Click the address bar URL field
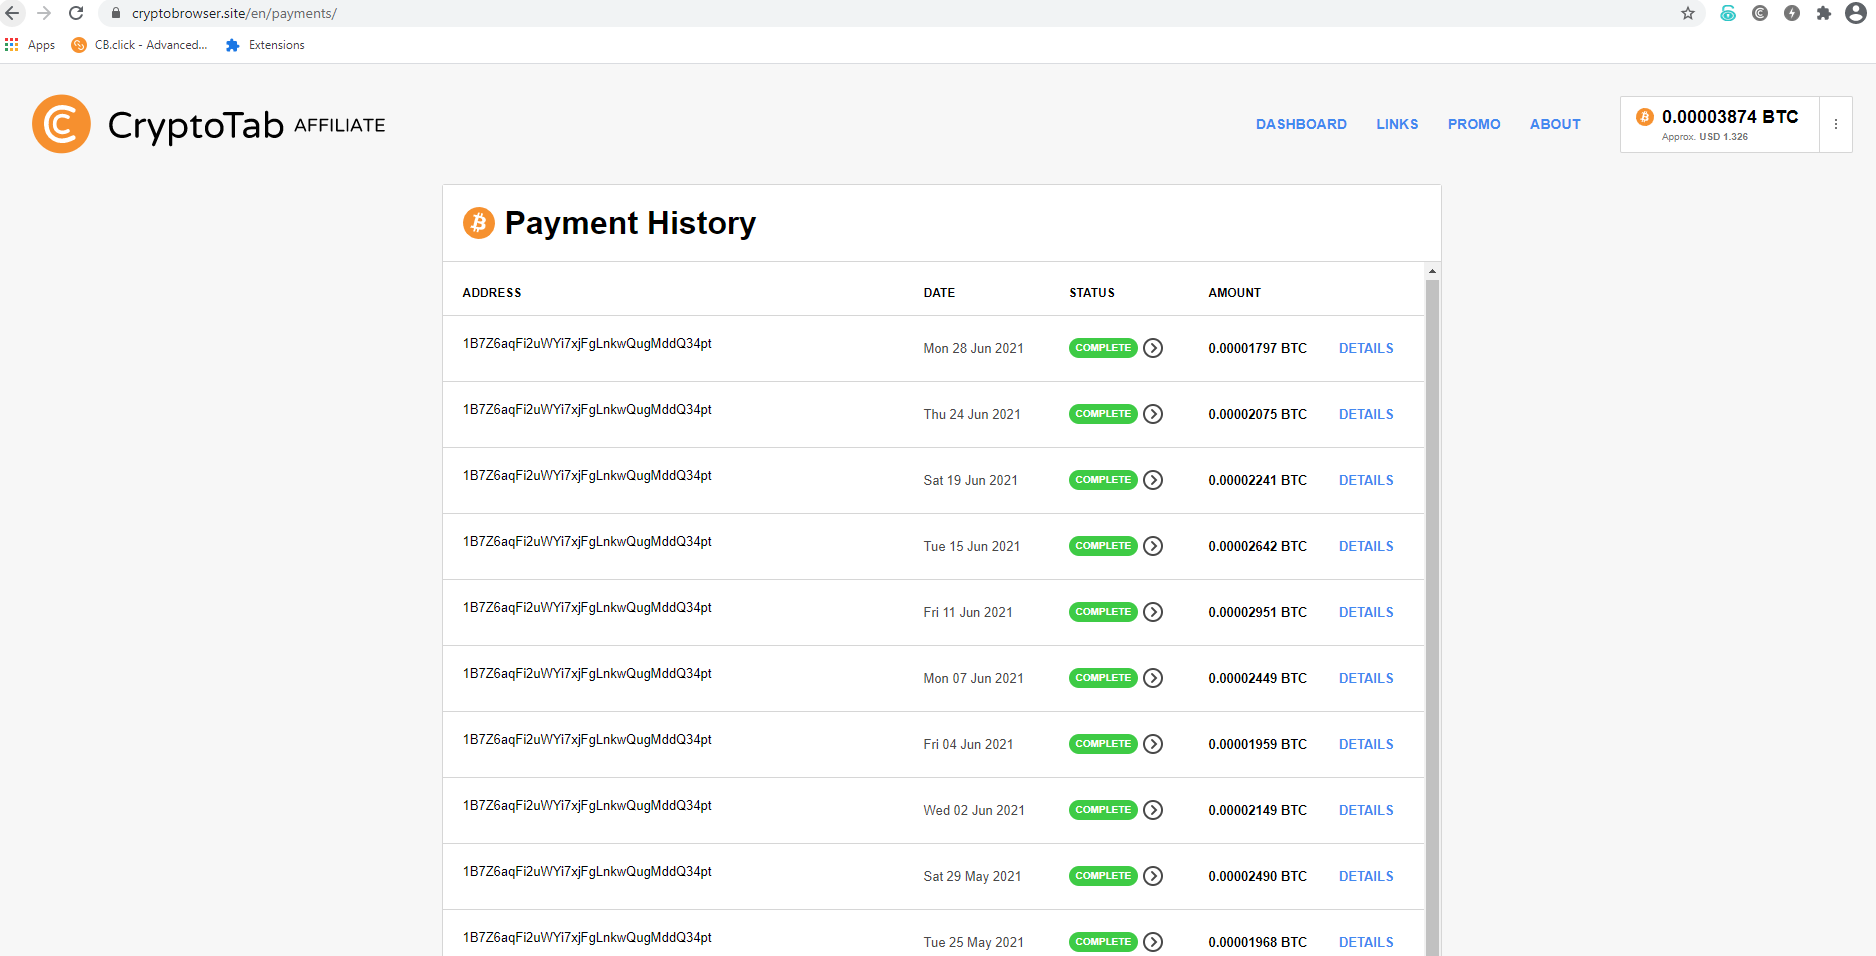This screenshot has height=956, width=1876. pos(900,13)
